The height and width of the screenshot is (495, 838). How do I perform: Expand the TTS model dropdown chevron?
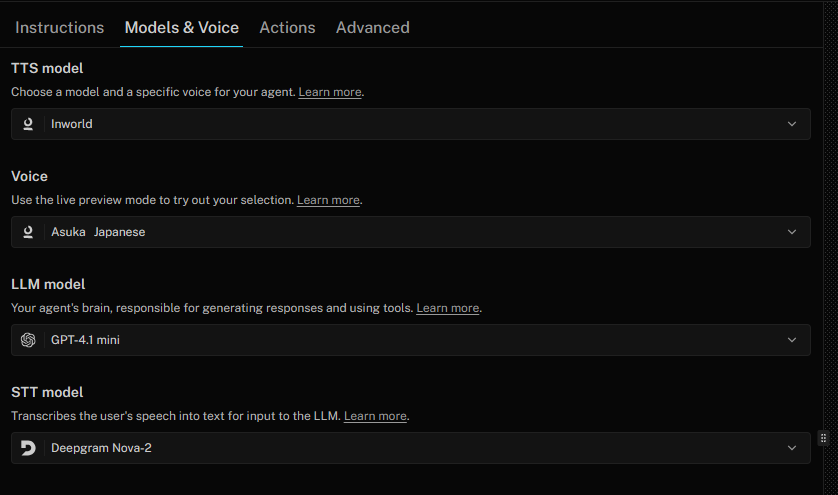[x=792, y=124]
